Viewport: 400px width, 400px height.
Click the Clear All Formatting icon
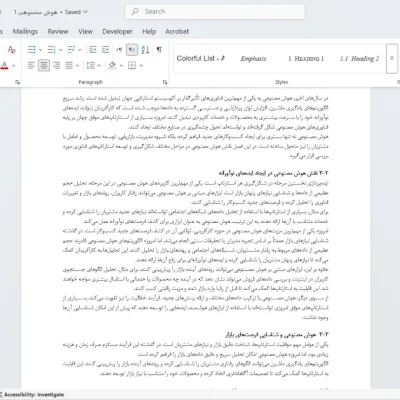click(x=12, y=50)
